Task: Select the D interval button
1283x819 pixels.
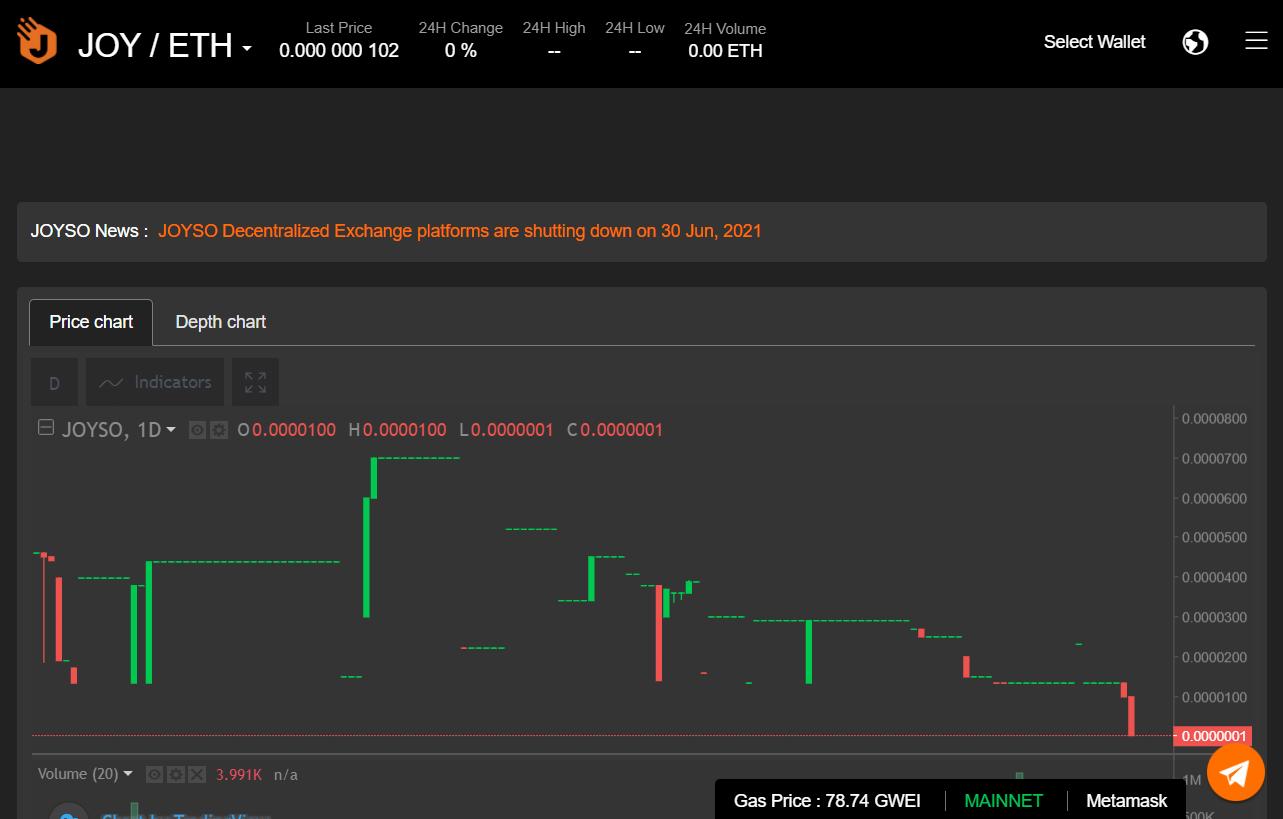Action: pyautogui.click(x=54, y=382)
